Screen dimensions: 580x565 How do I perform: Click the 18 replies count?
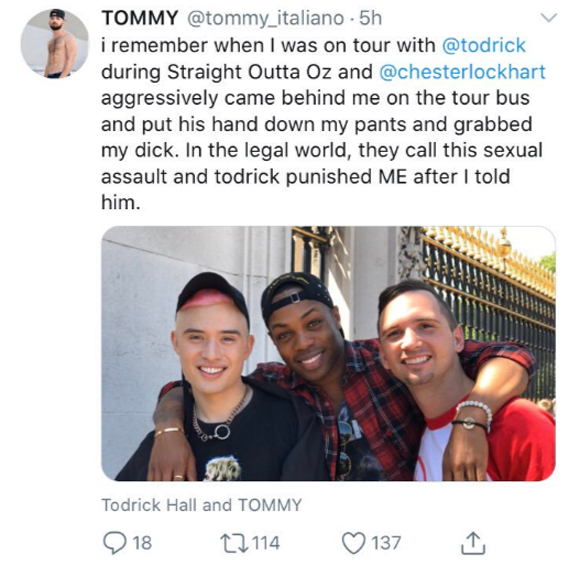(x=142, y=543)
